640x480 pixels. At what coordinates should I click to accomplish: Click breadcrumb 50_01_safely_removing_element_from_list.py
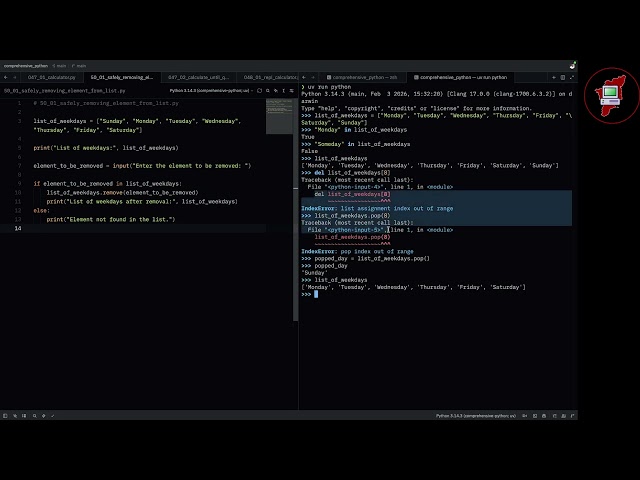64,91
